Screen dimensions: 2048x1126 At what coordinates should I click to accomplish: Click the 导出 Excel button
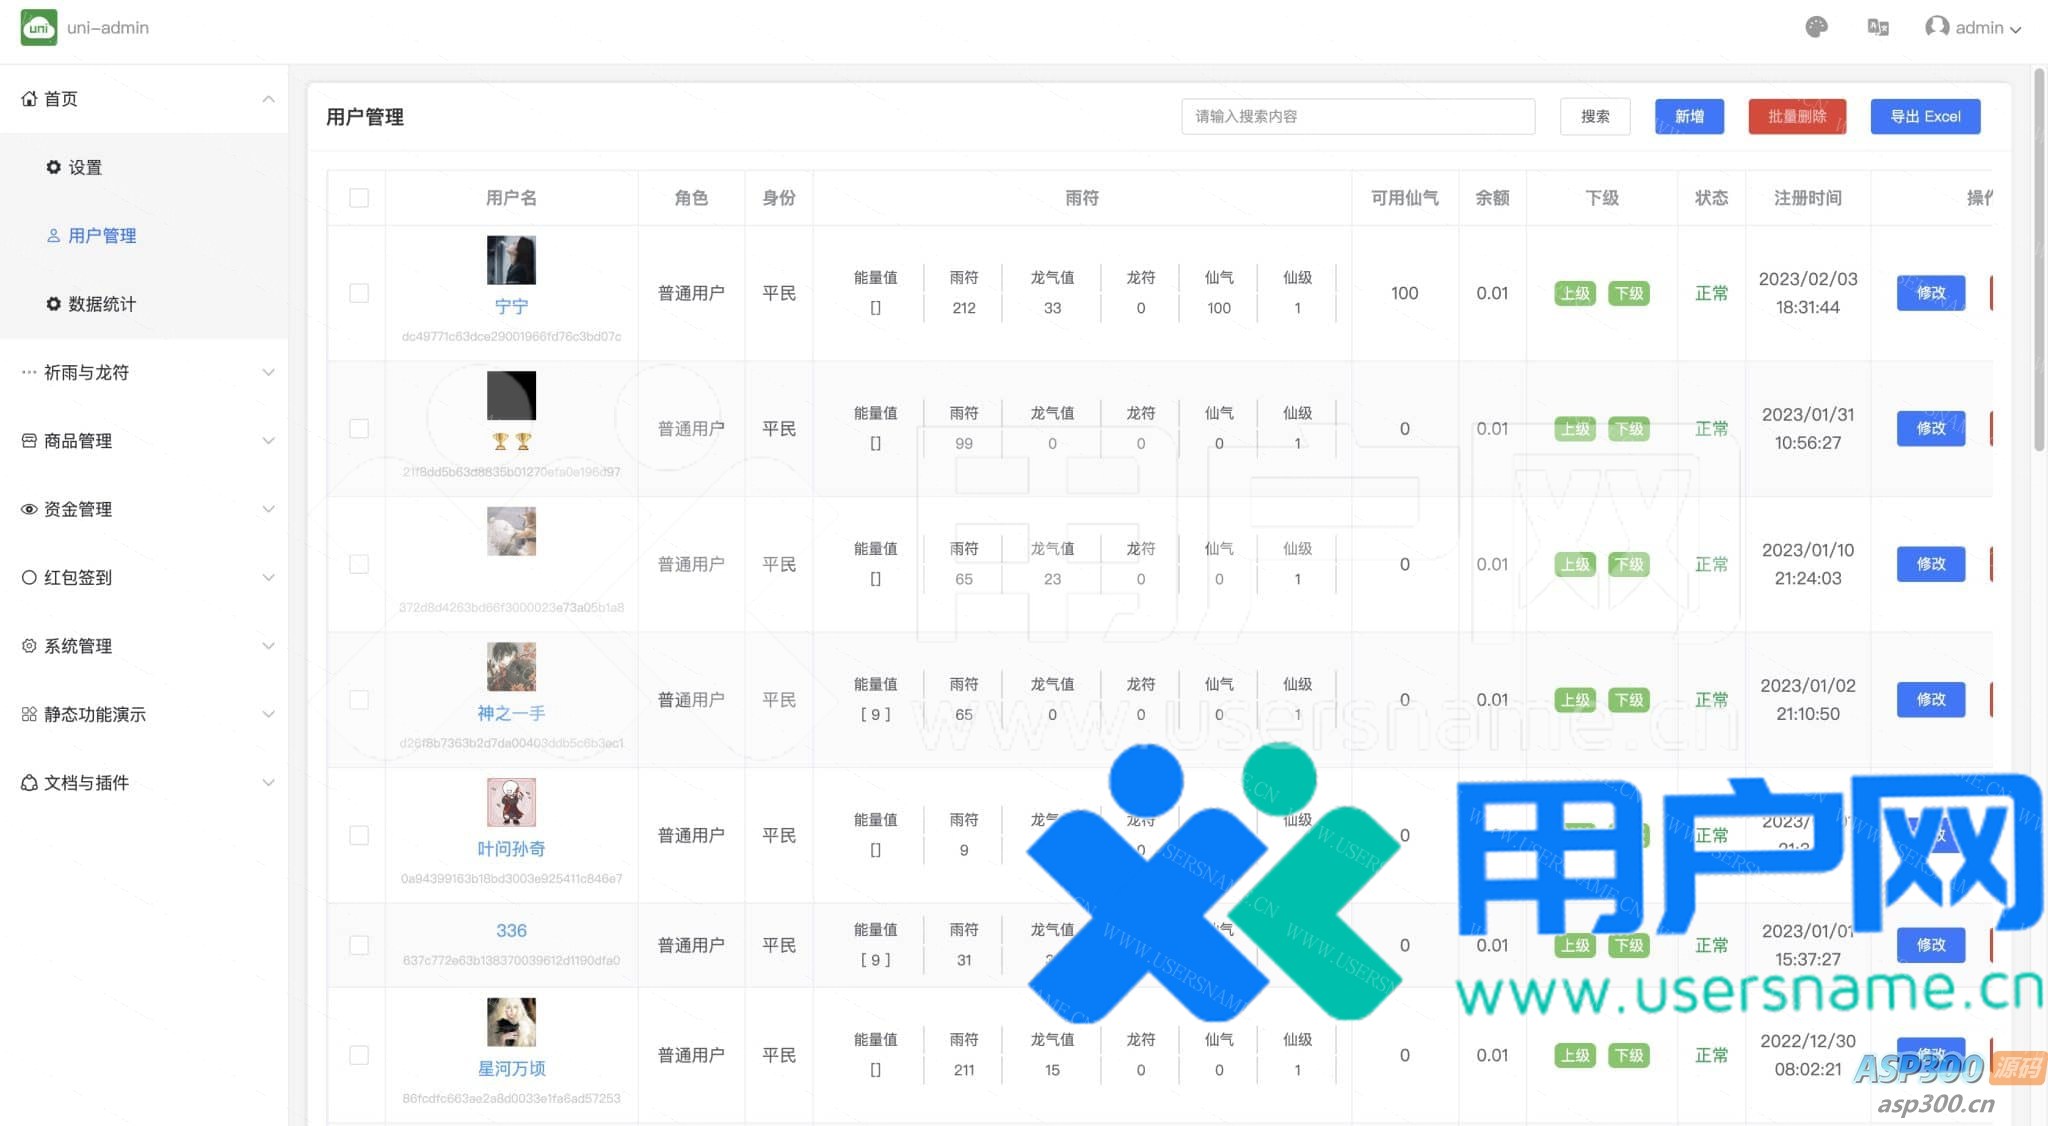click(x=1925, y=116)
